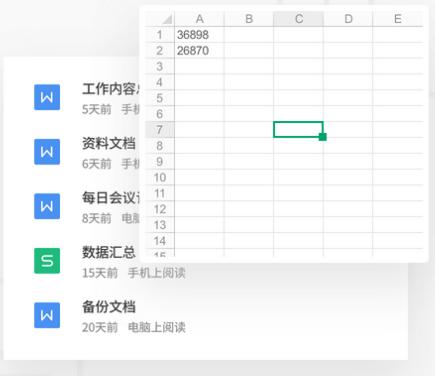Click 20天前 电脑上阅读 subtitle
This screenshot has width=435, height=376.
pos(134,327)
